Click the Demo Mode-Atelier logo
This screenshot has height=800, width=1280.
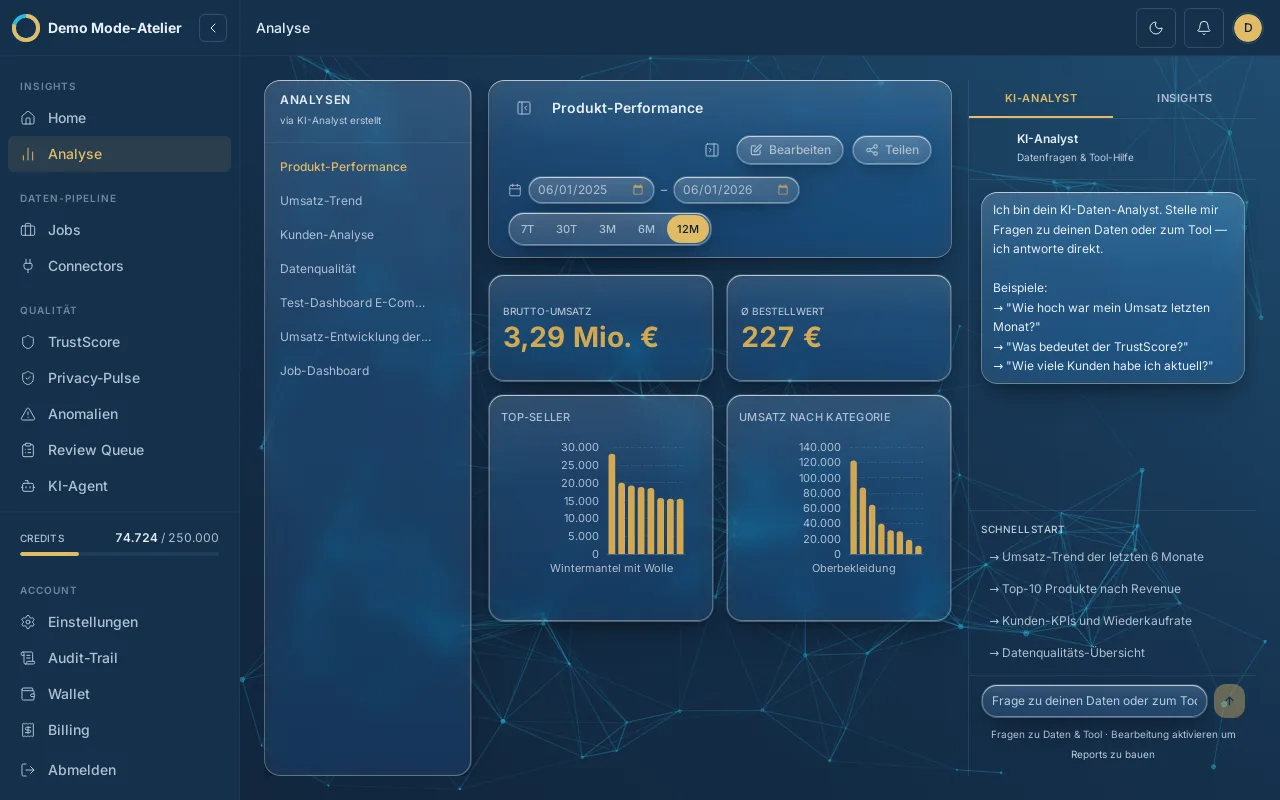[26, 28]
